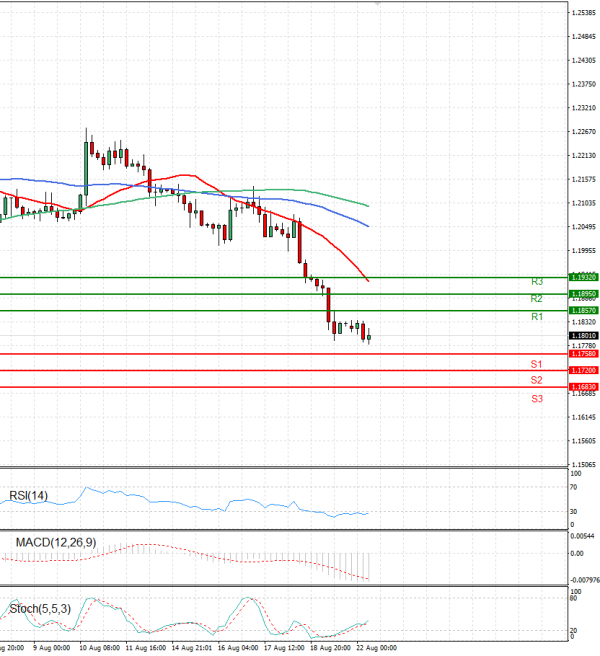Select the 1.20495 price axis value
The height and width of the screenshot is (656, 600).
[x=584, y=227]
